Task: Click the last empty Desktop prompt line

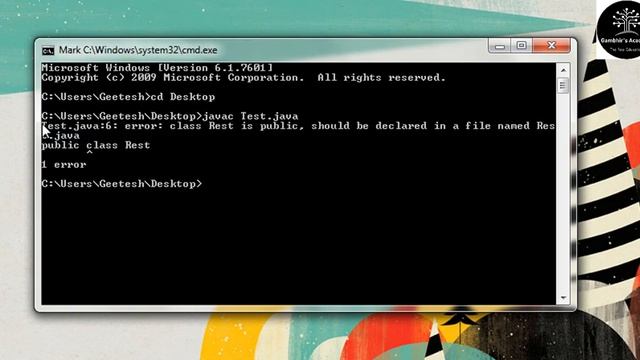Action: (x=122, y=184)
